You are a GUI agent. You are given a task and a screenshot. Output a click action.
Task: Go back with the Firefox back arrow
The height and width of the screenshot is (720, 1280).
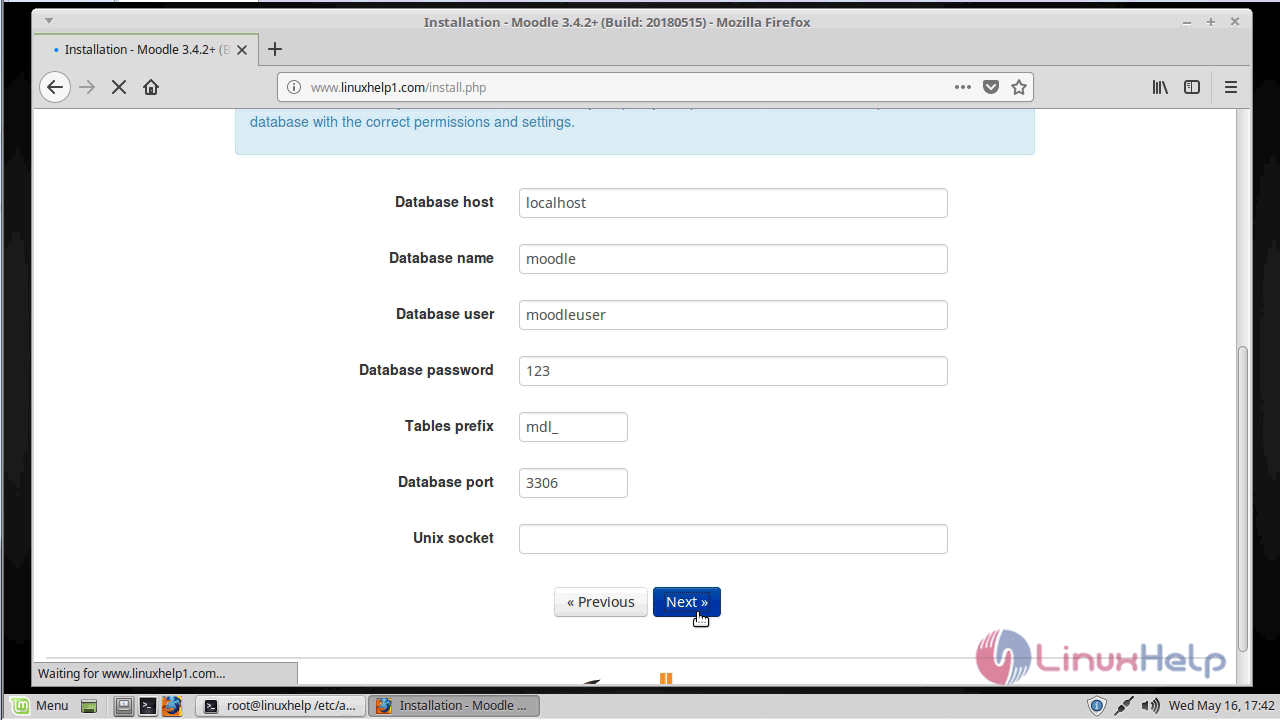[55, 87]
